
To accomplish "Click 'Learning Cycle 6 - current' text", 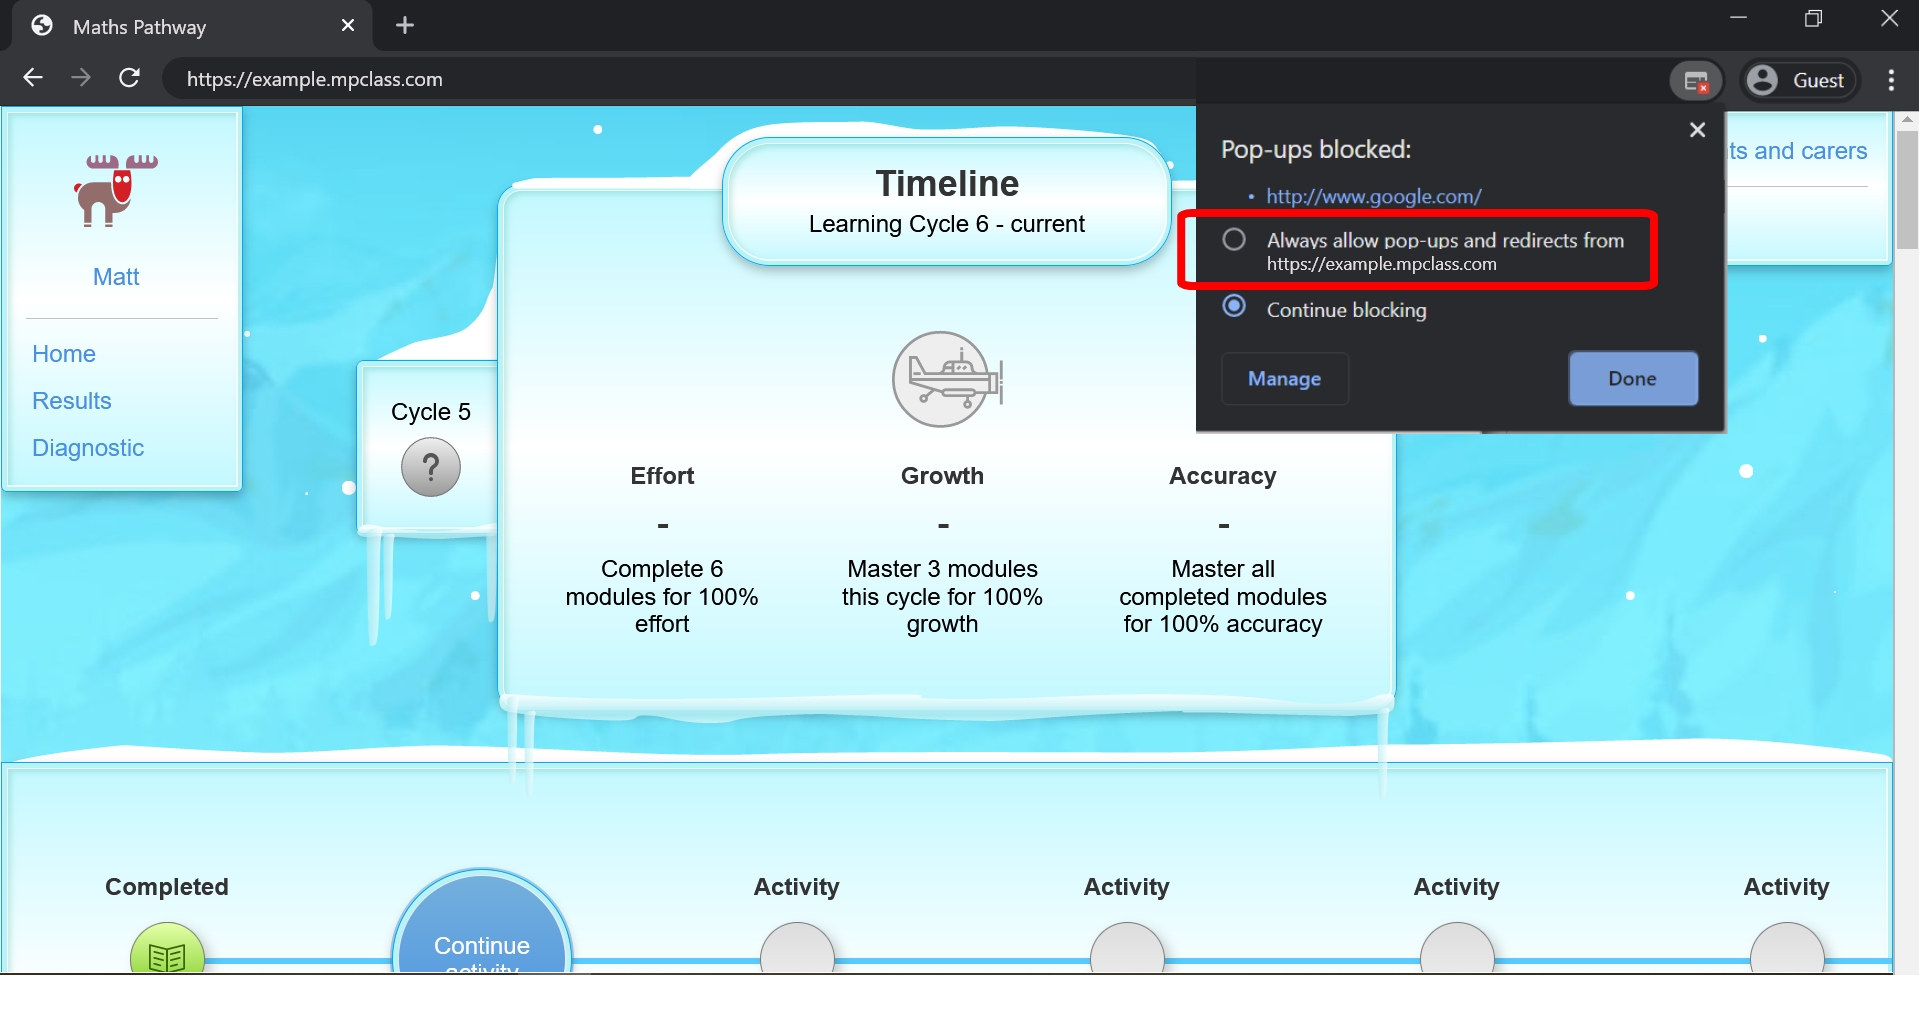I will tap(947, 224).
